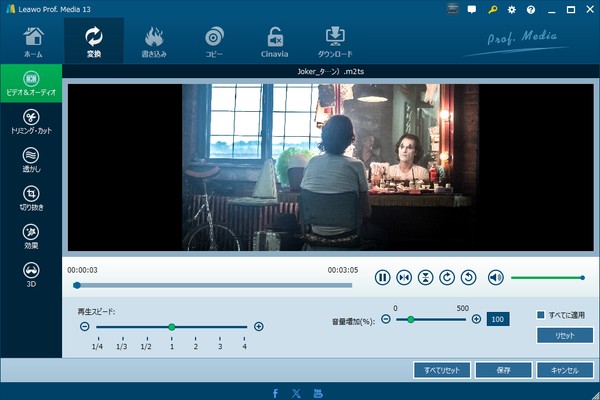Click the 保存 save button

pos(503,370)
